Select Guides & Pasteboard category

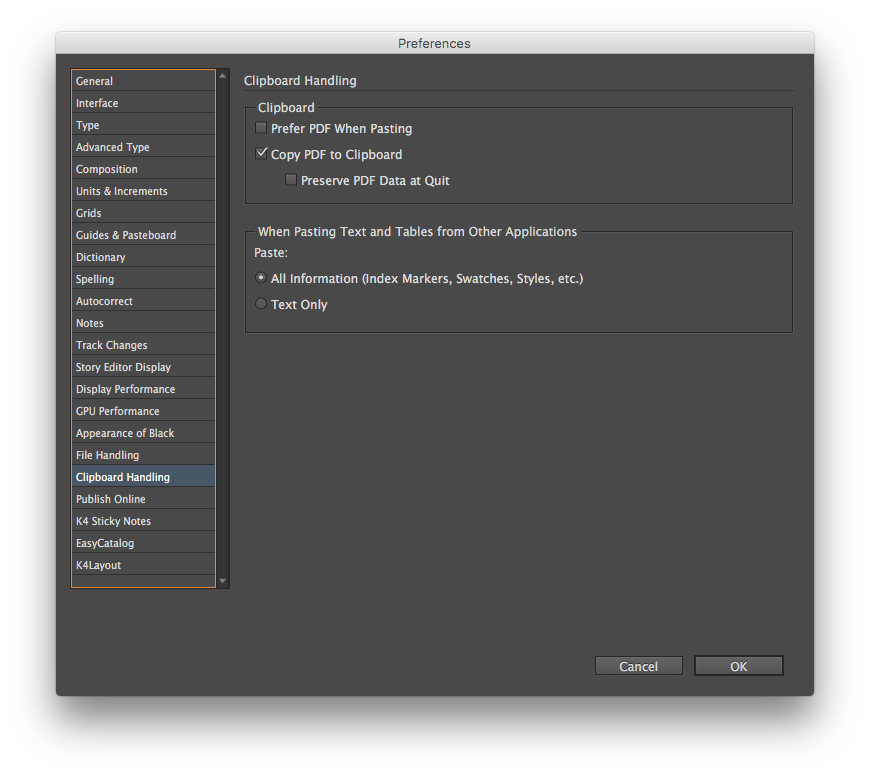143,235
